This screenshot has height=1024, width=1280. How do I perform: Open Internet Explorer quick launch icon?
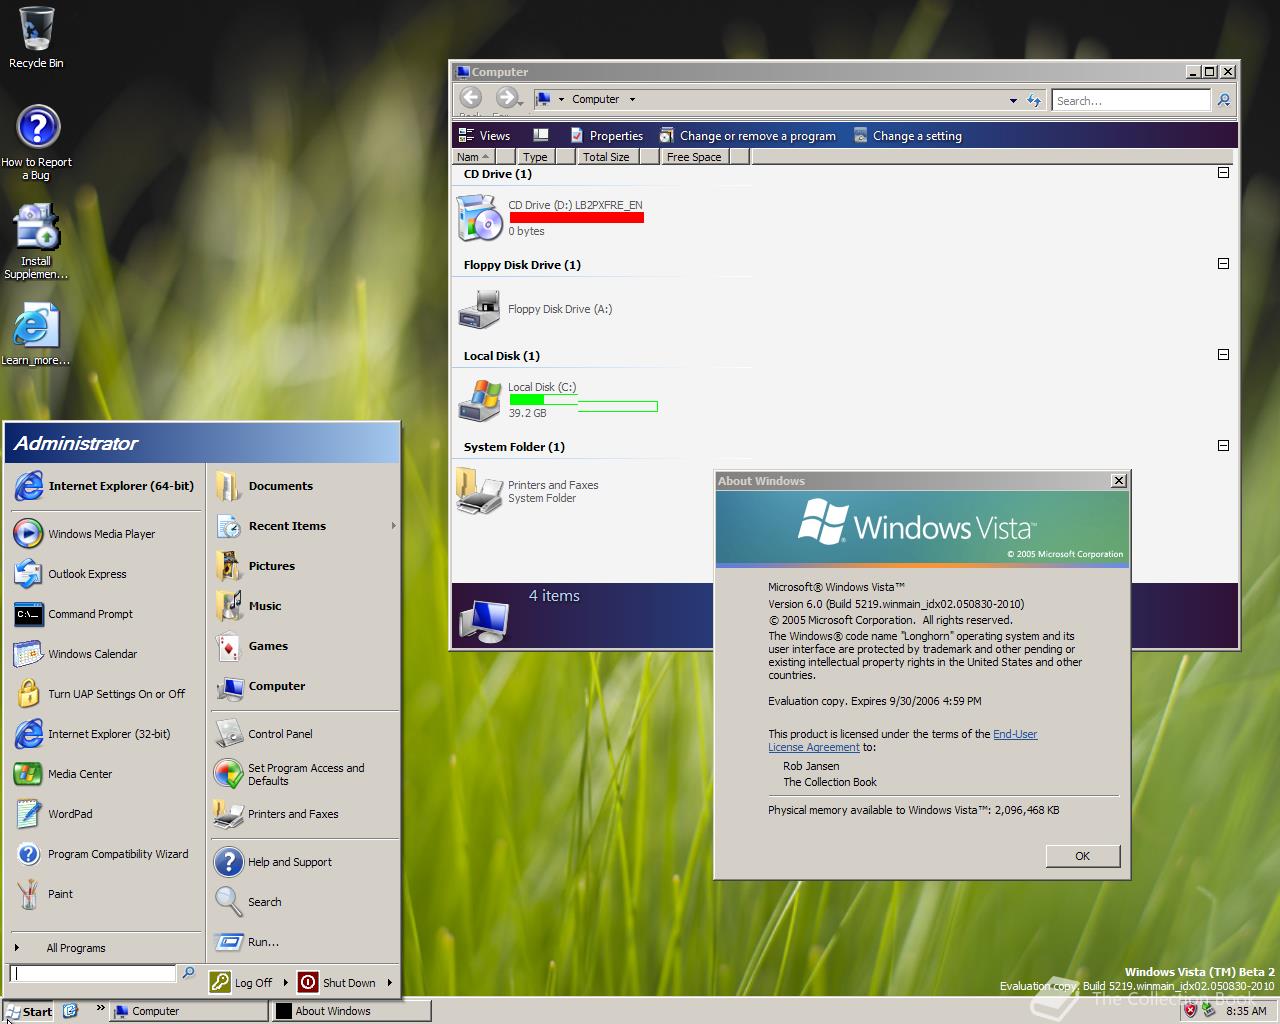point(70,1011)
